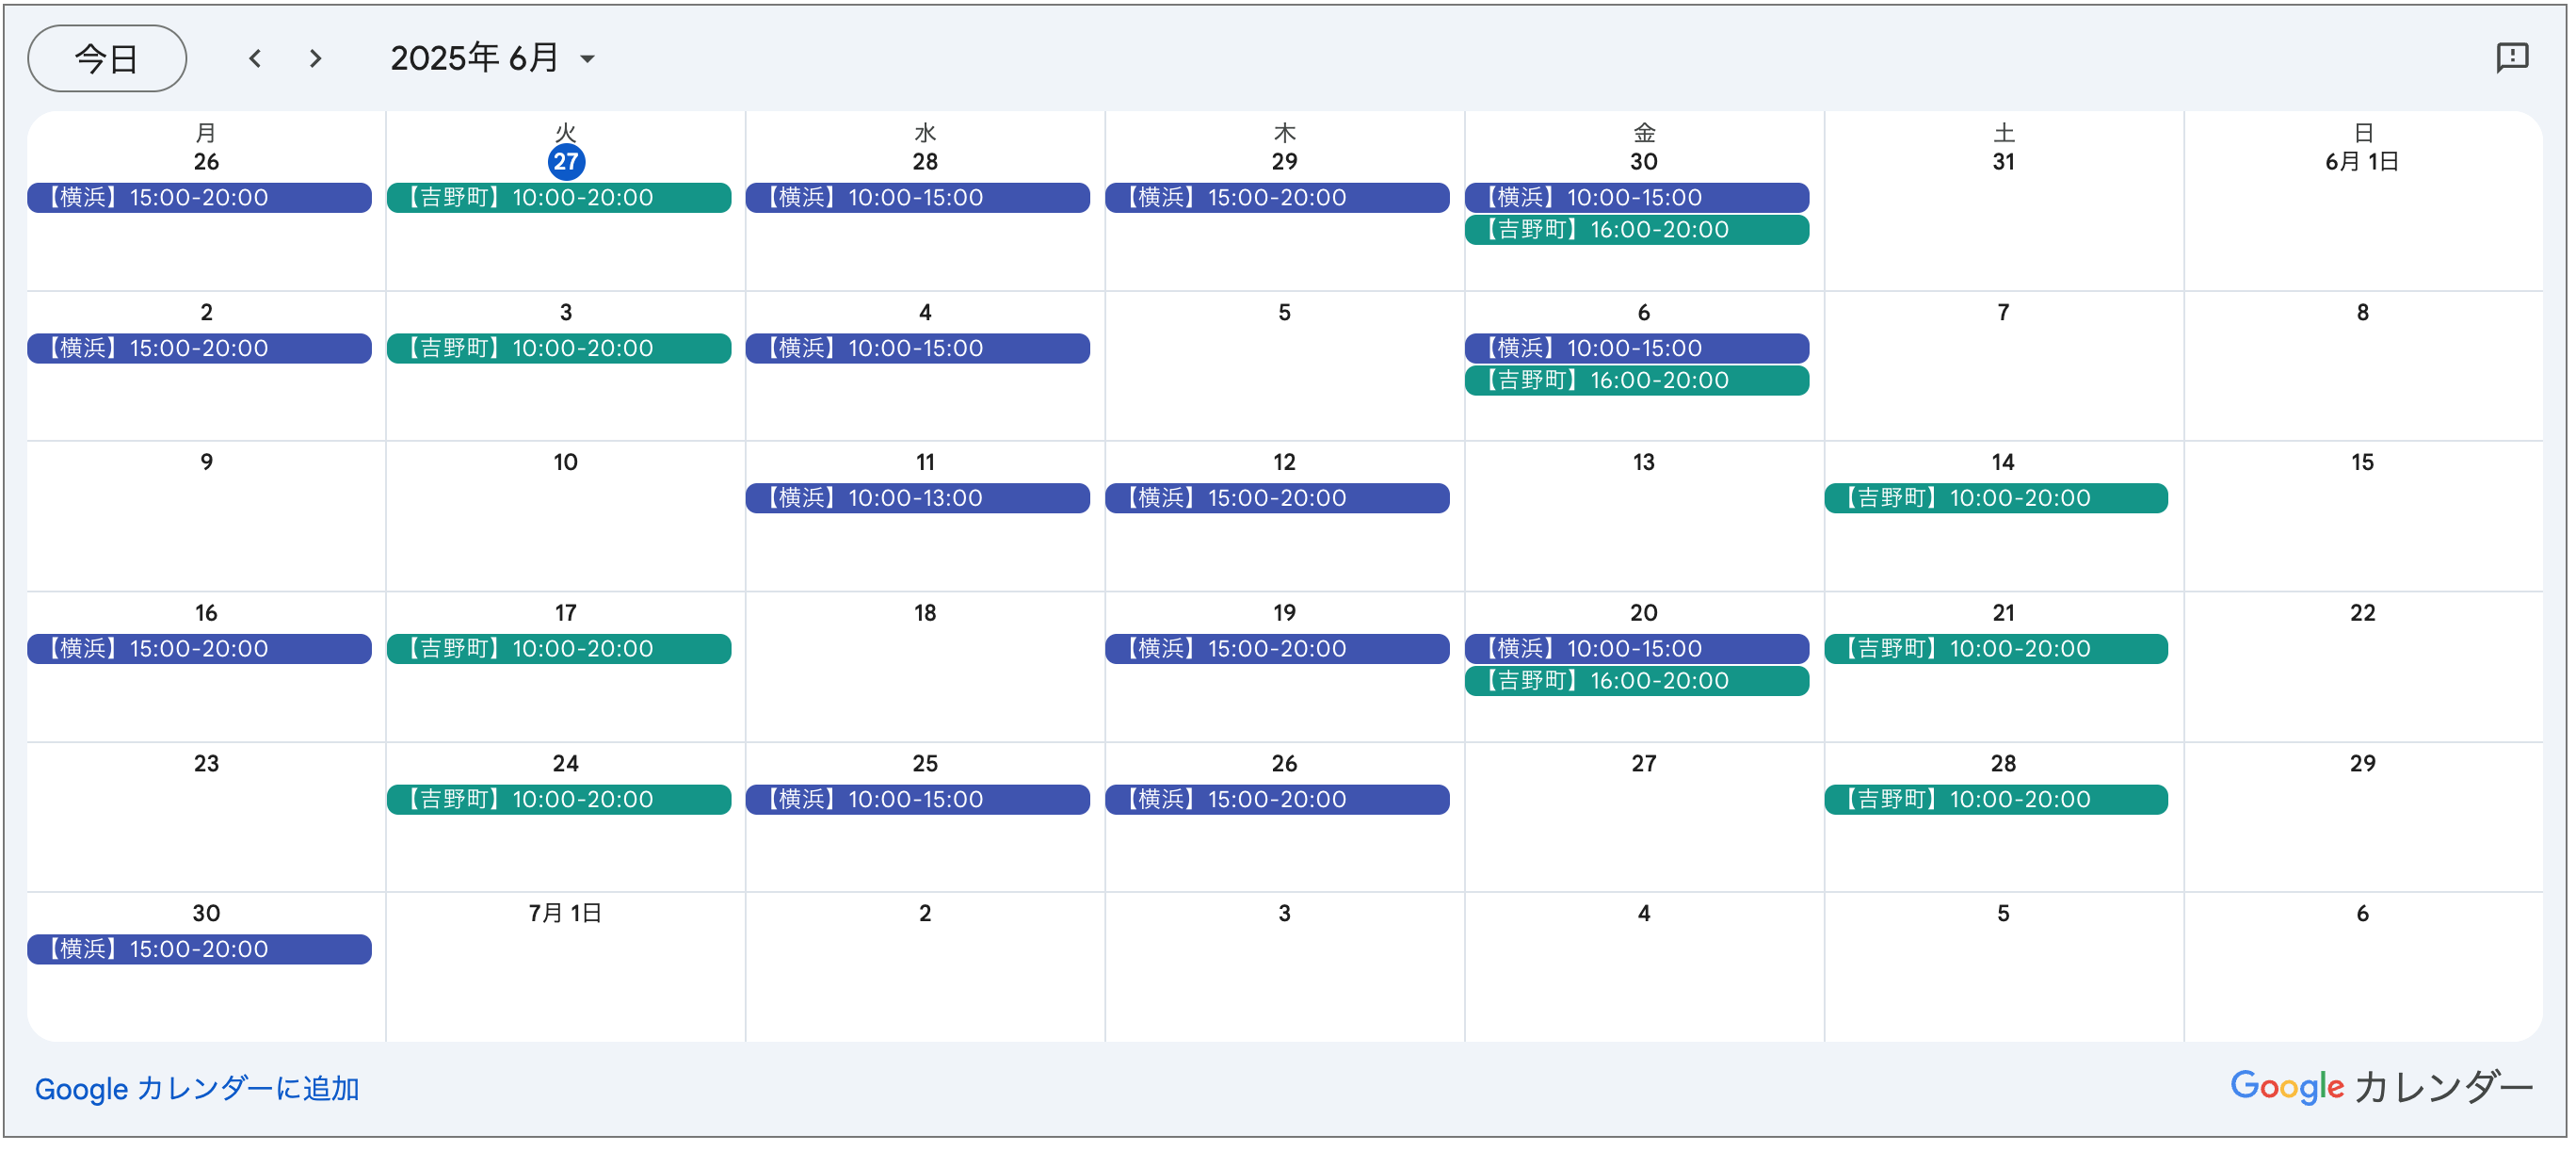
Task: Go to previous month with left chevron
Action: click(x=255, y=58)
